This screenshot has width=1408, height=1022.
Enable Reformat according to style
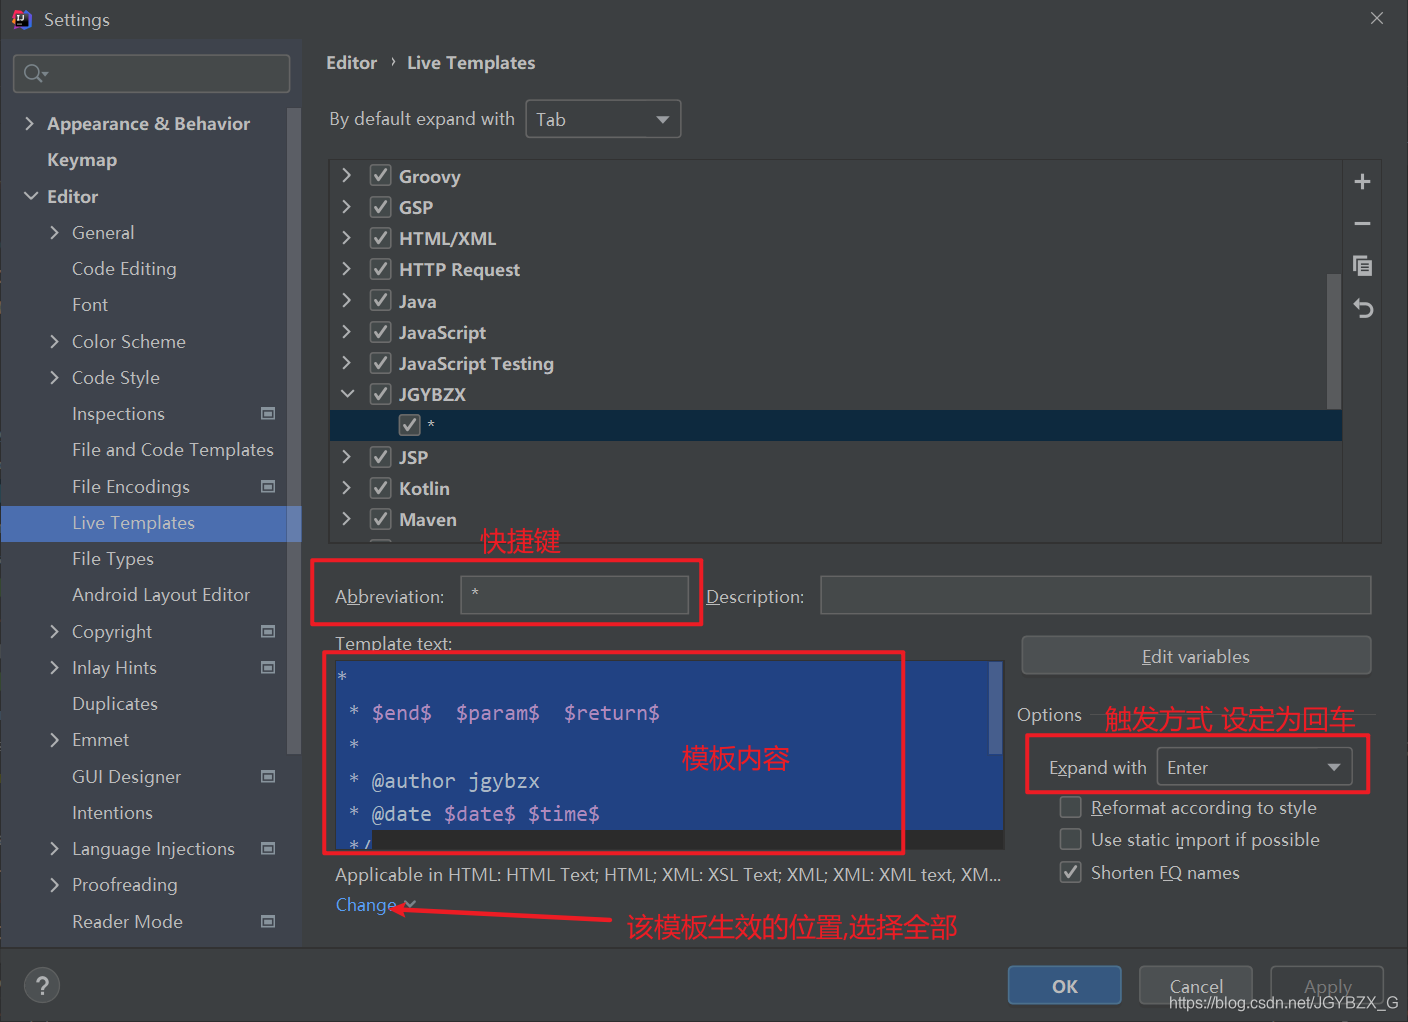coord(1070,807)
